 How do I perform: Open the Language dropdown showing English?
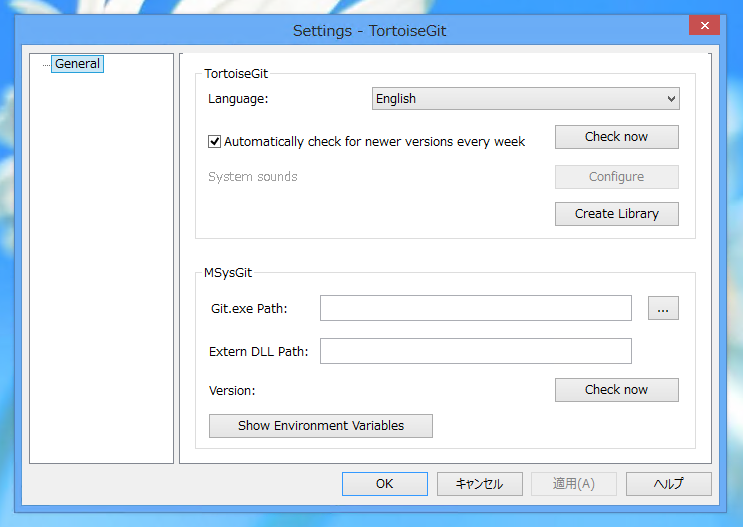526,99
